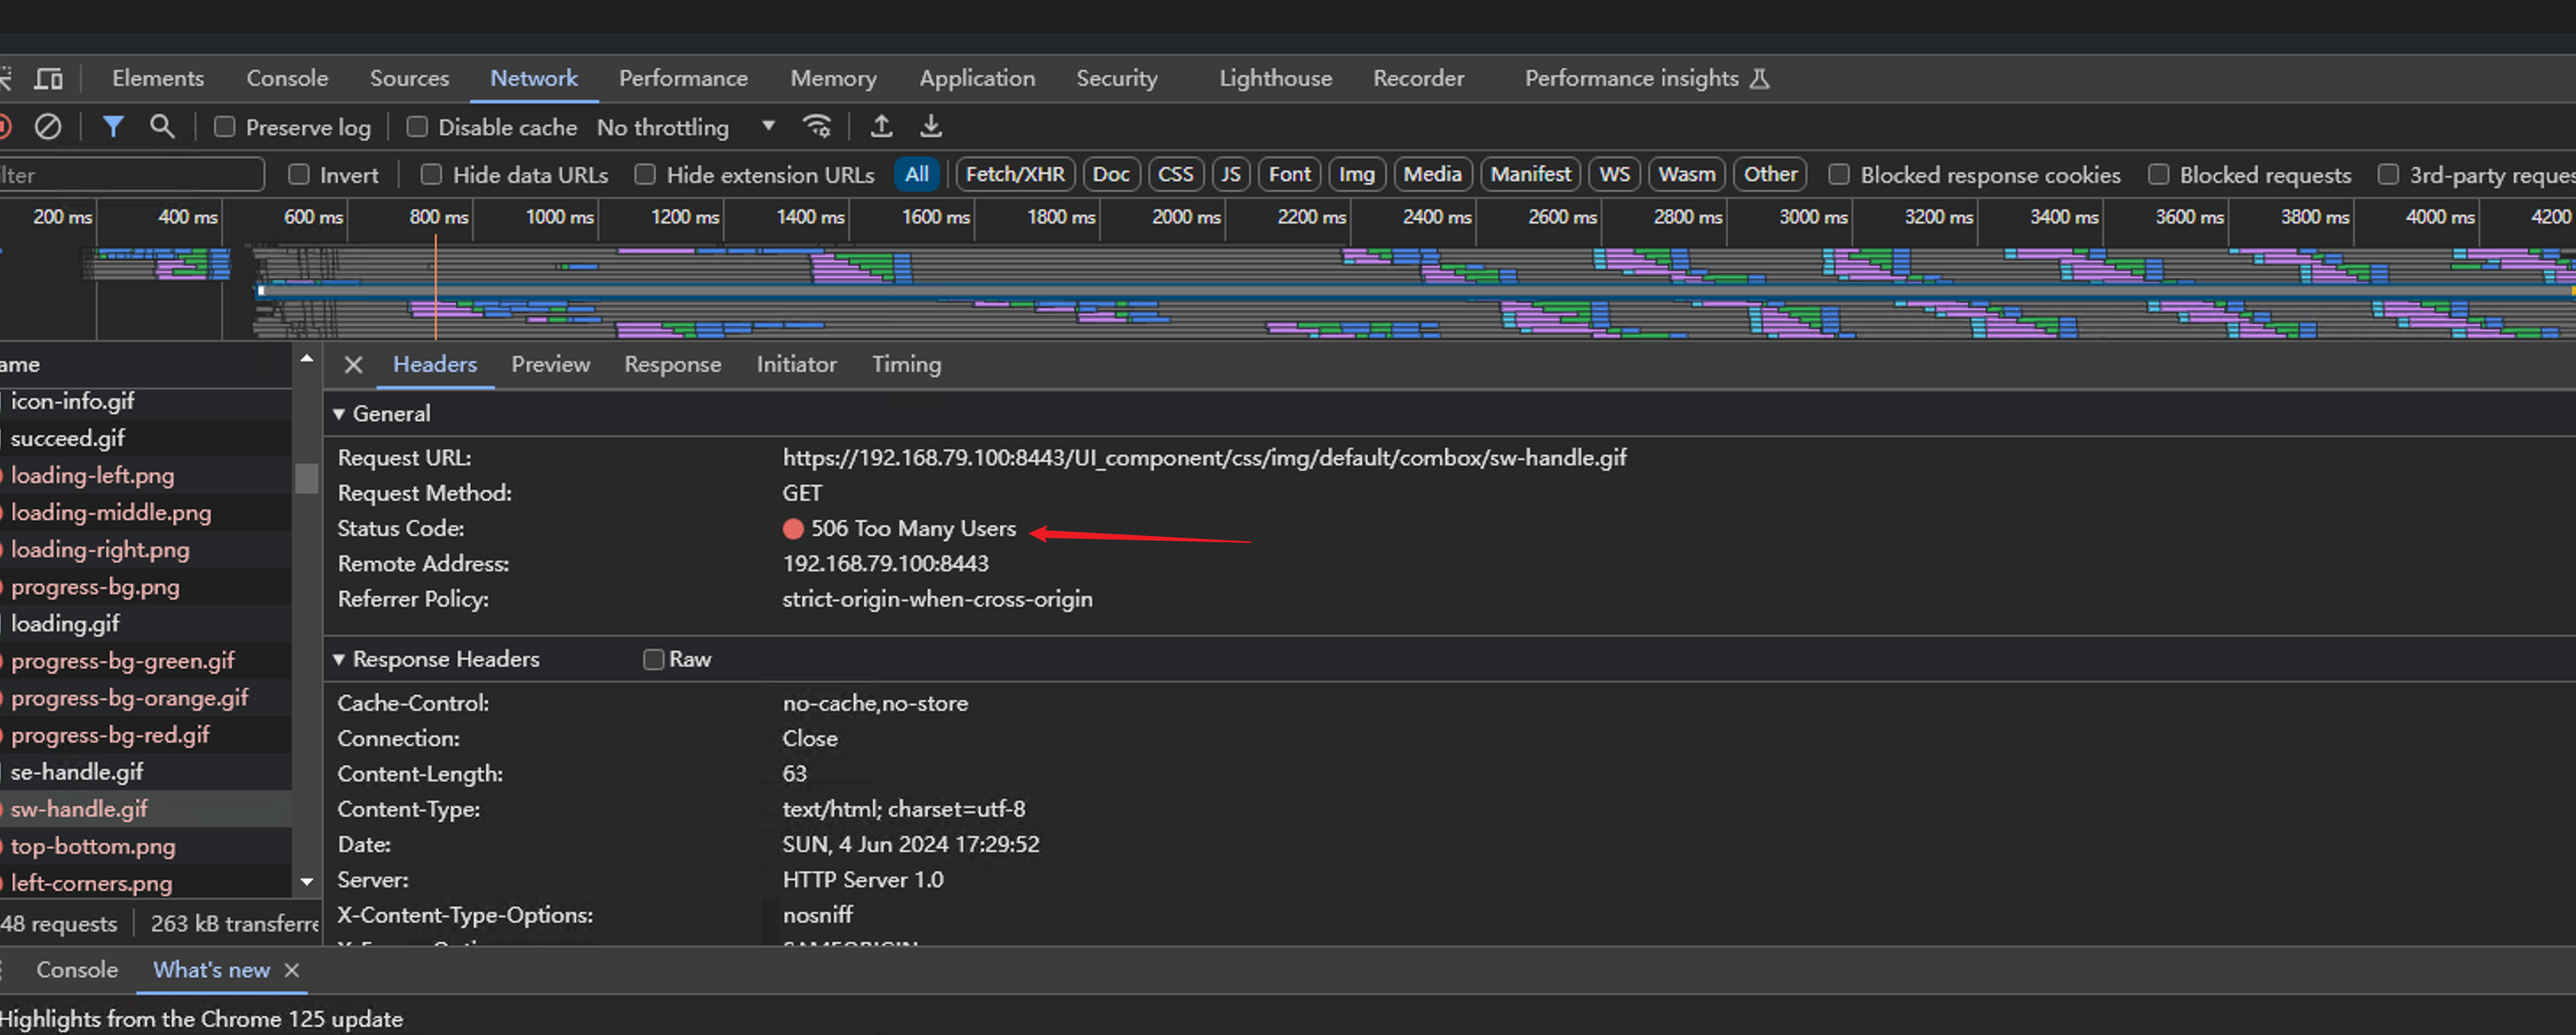Filter by Media requests
The width and height of the screenshot is (2576, 1035).
(1432, 174)
